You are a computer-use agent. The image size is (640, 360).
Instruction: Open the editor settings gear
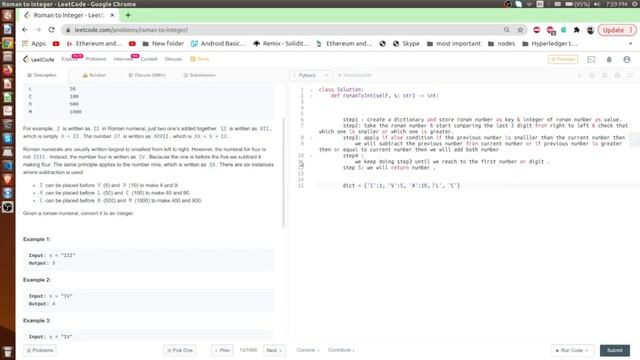click(617, 76)
